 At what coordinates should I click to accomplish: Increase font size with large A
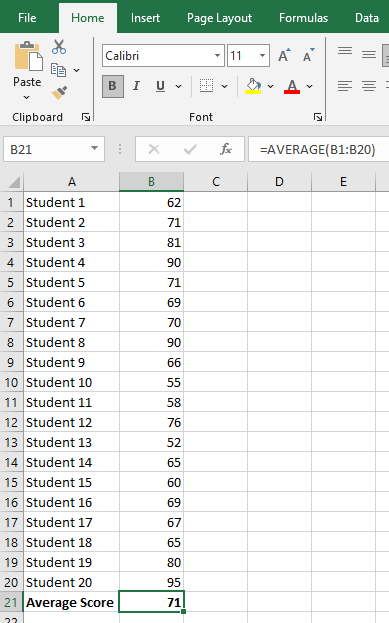pyautogui.click(x=284, y=55)
